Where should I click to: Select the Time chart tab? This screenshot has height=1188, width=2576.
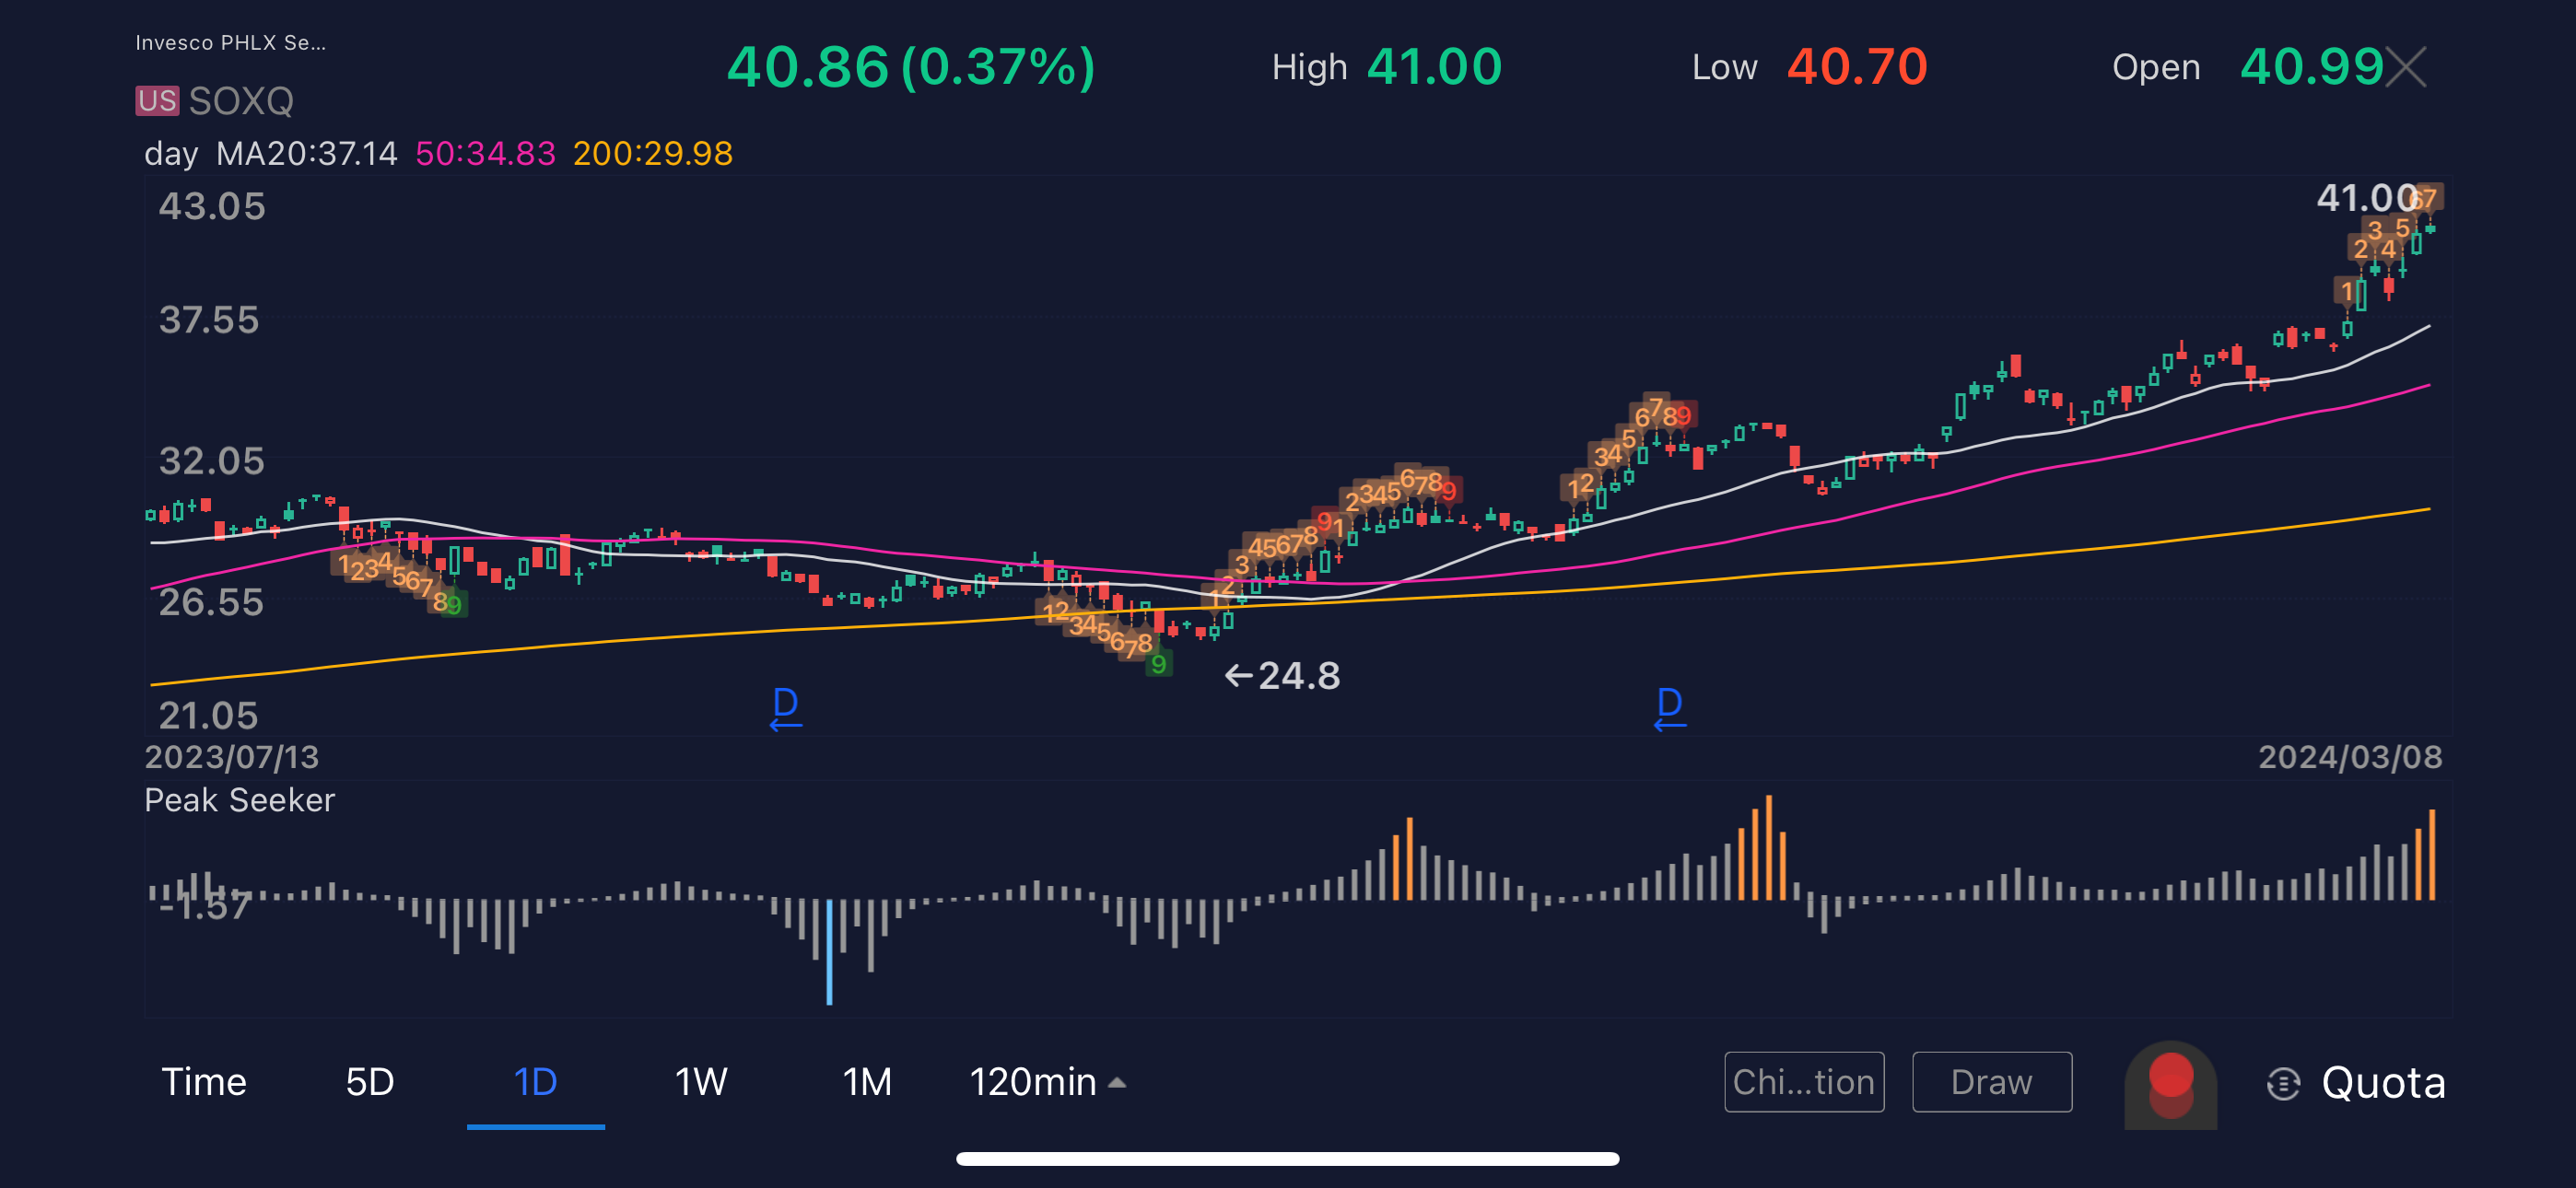204,1082
